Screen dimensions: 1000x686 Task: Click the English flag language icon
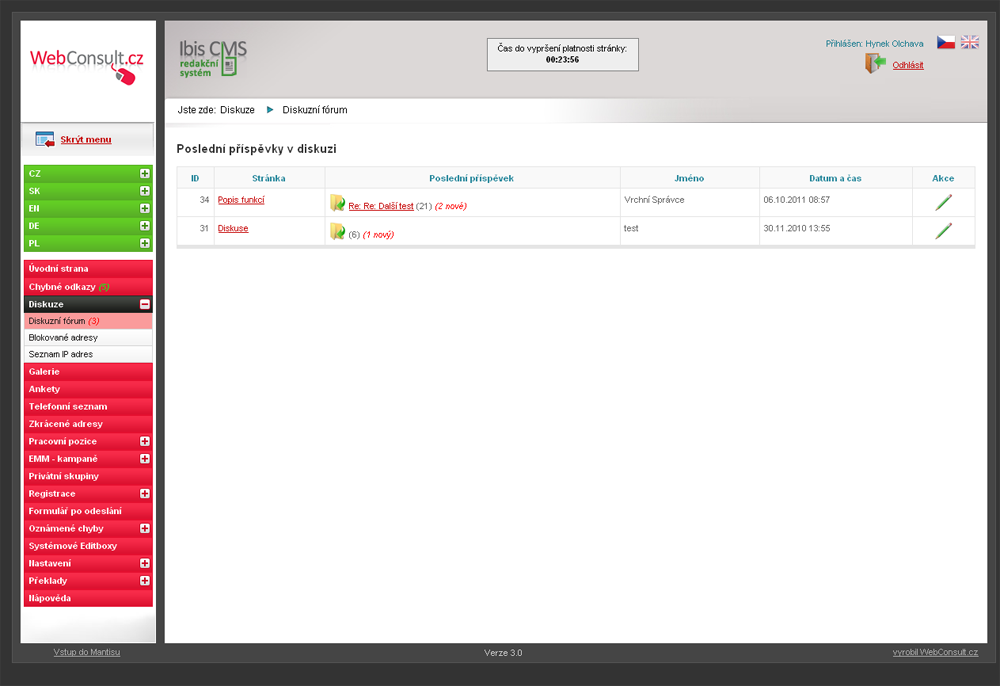(969, 43)
